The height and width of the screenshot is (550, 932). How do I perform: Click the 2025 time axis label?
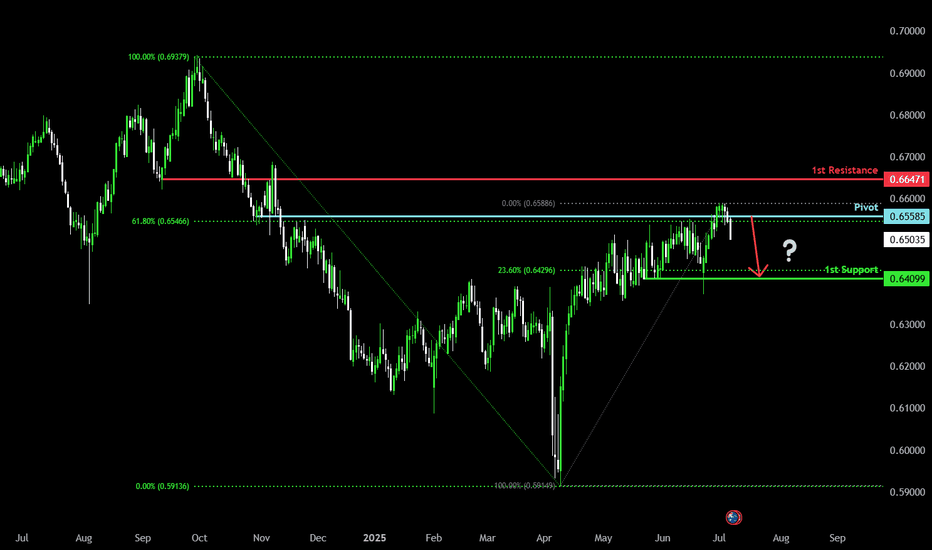coord(374,538)
